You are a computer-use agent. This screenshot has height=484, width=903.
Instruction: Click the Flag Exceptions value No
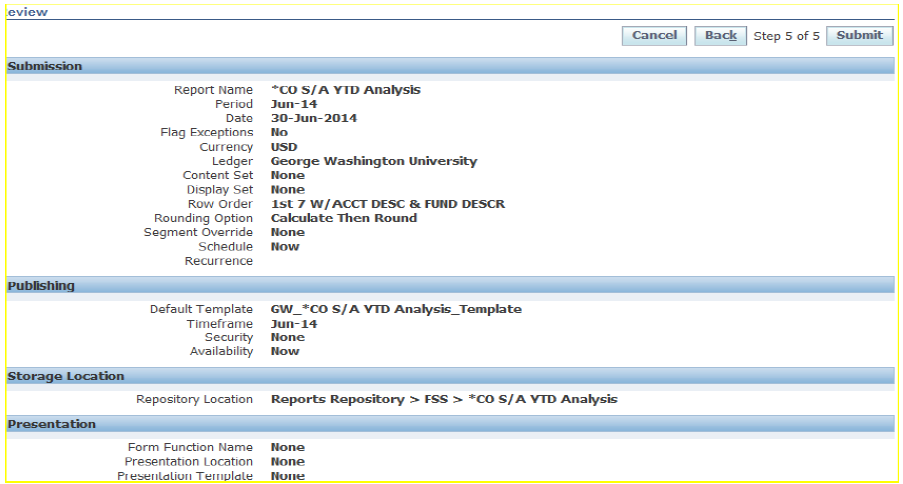point(279,133)
